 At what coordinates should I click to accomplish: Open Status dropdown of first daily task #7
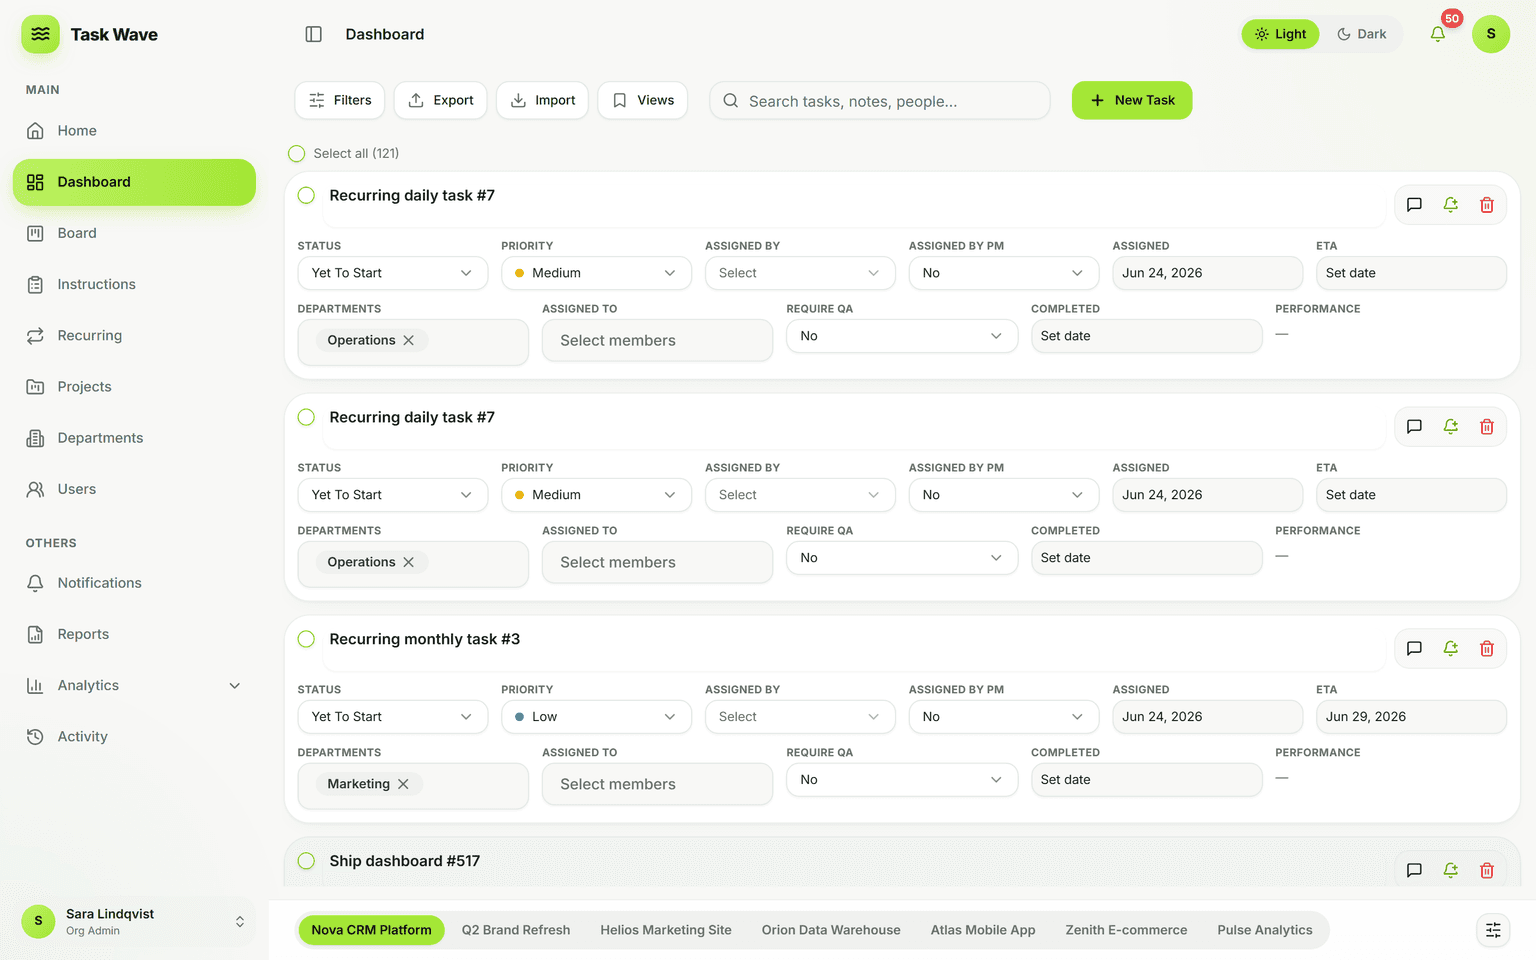[393, 273]
